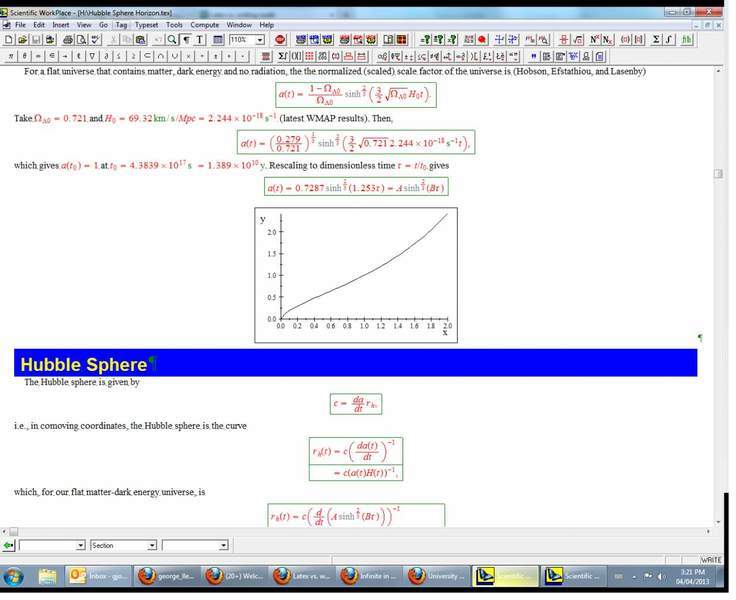Image resolution: width=736 pixels, height=600 pixels.
Task: Click the Windows Start button
Action: coord(14,577)
